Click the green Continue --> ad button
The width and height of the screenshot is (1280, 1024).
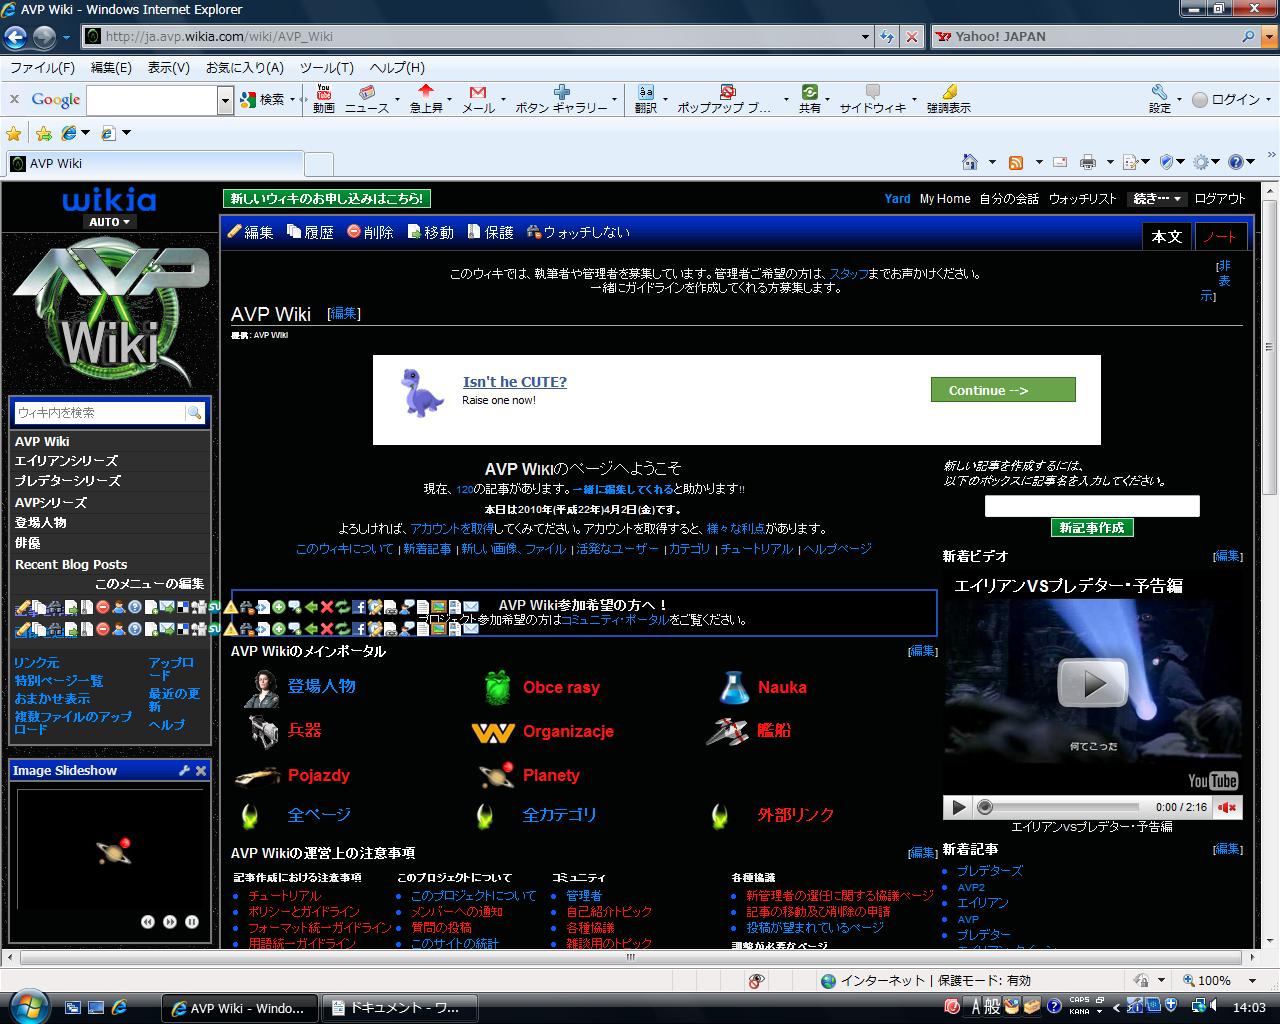click(x=1003, y=390)
